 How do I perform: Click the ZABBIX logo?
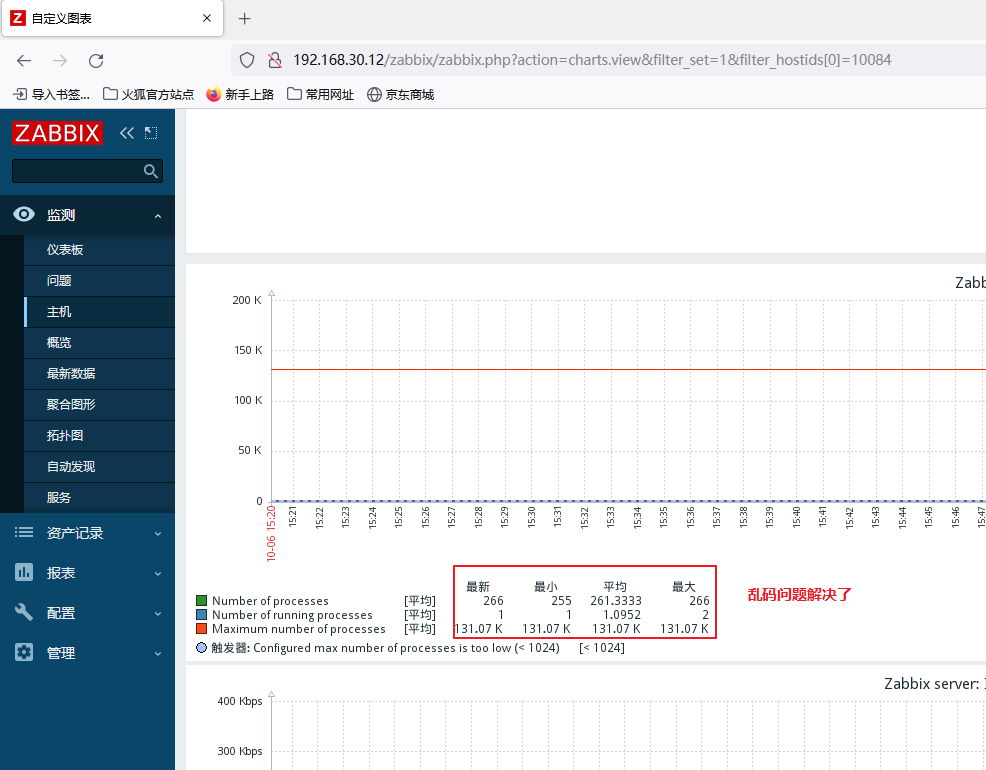click(57, 133)
